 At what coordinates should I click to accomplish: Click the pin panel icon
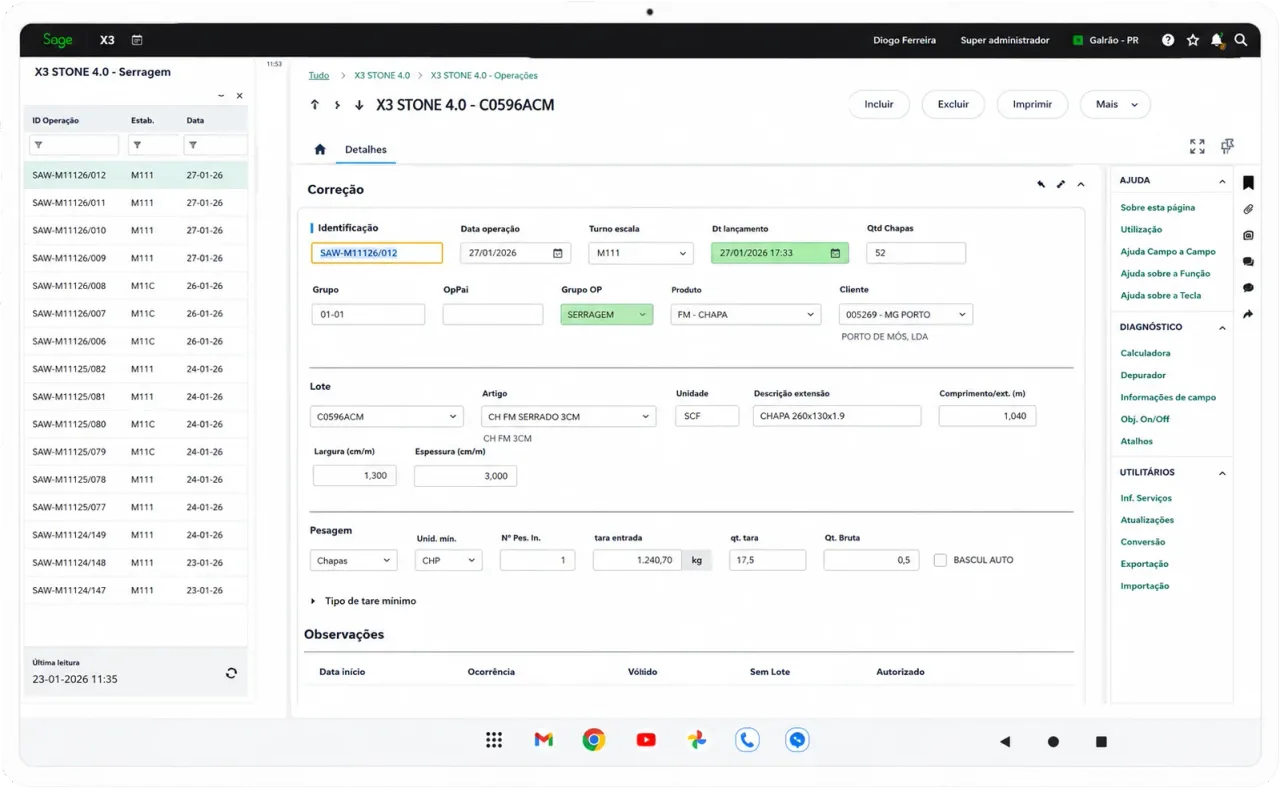pos(1227,146)
